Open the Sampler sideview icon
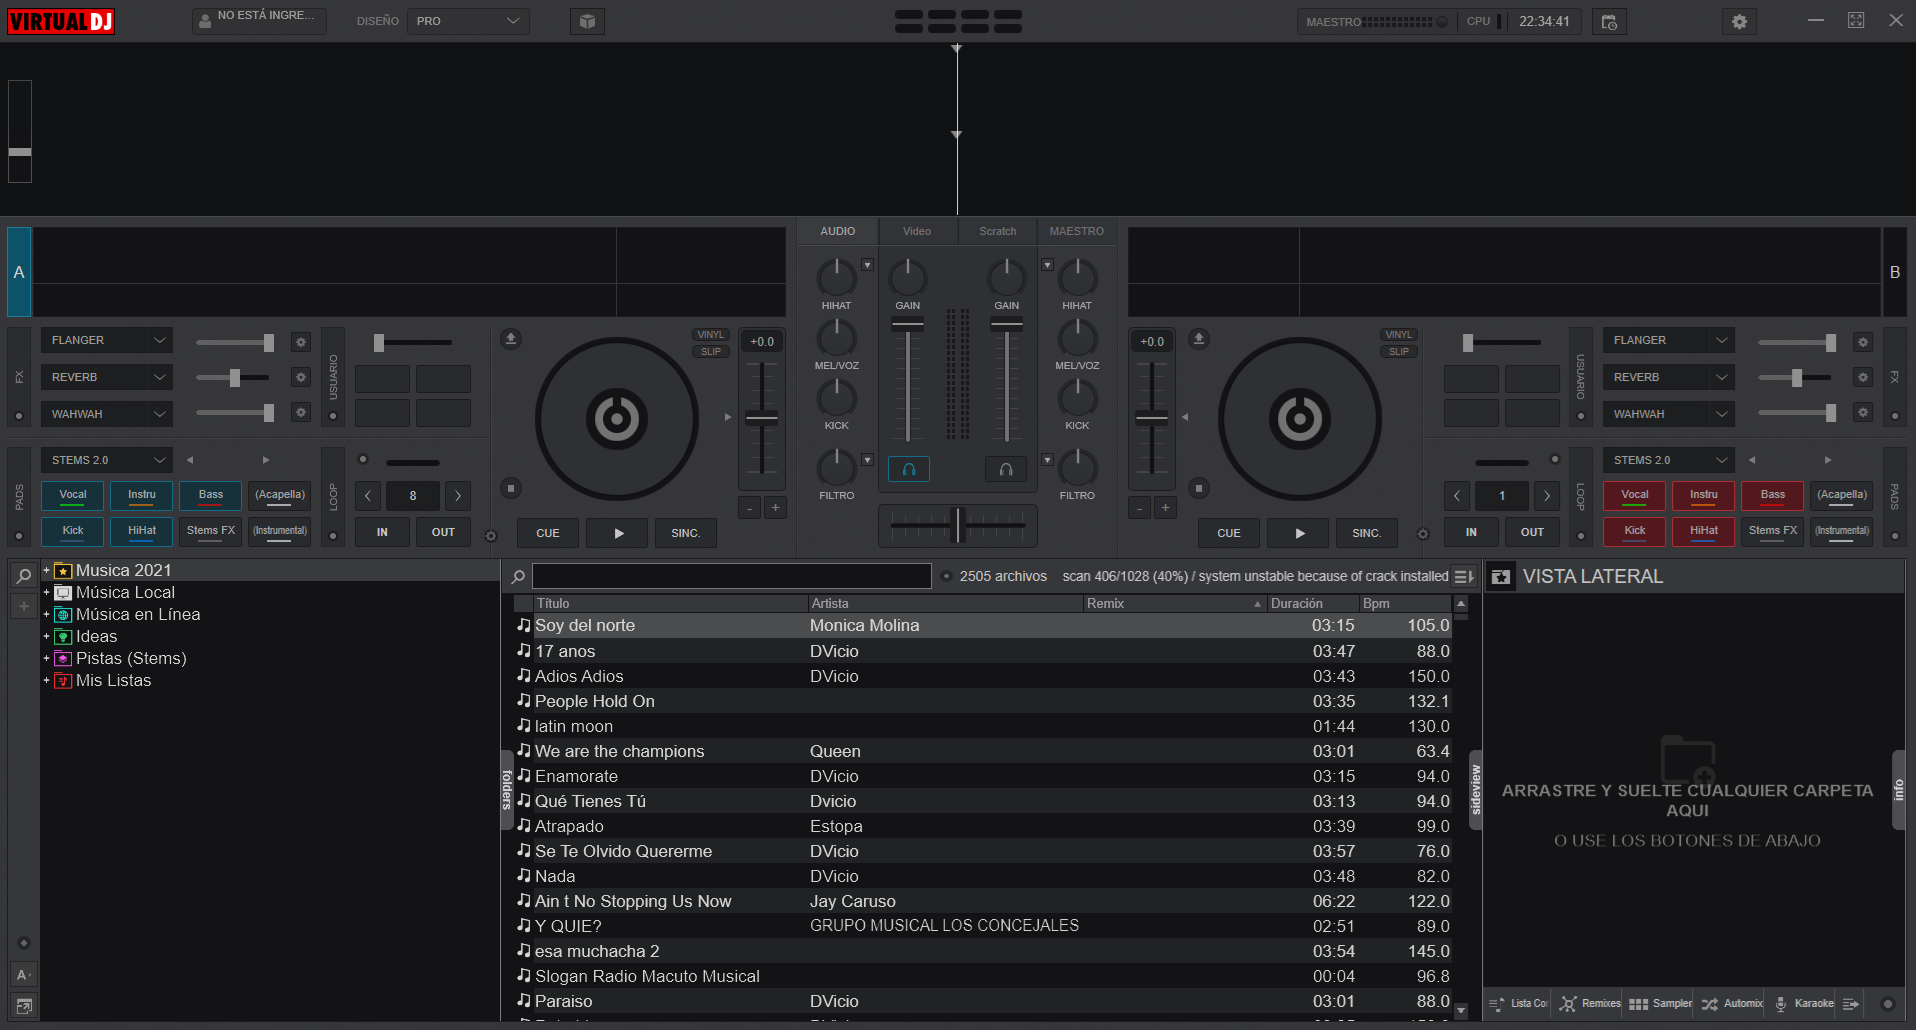Image resolution: width=1916 pixels, height=1030 pixels. (1660, 1003)
